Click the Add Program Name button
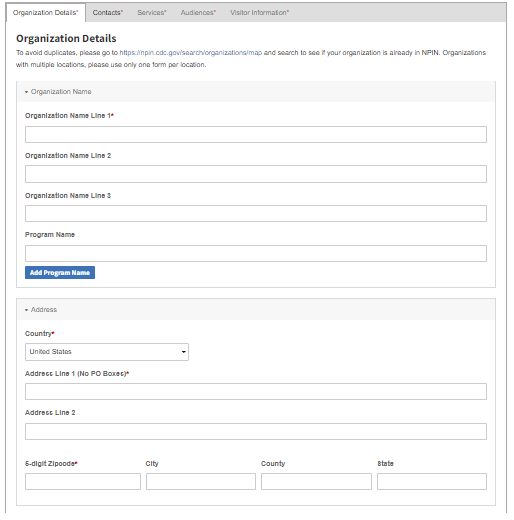Image resolution: width=514 pixels, height=520 pixels. pyautogui.click(x=60, y=272)
